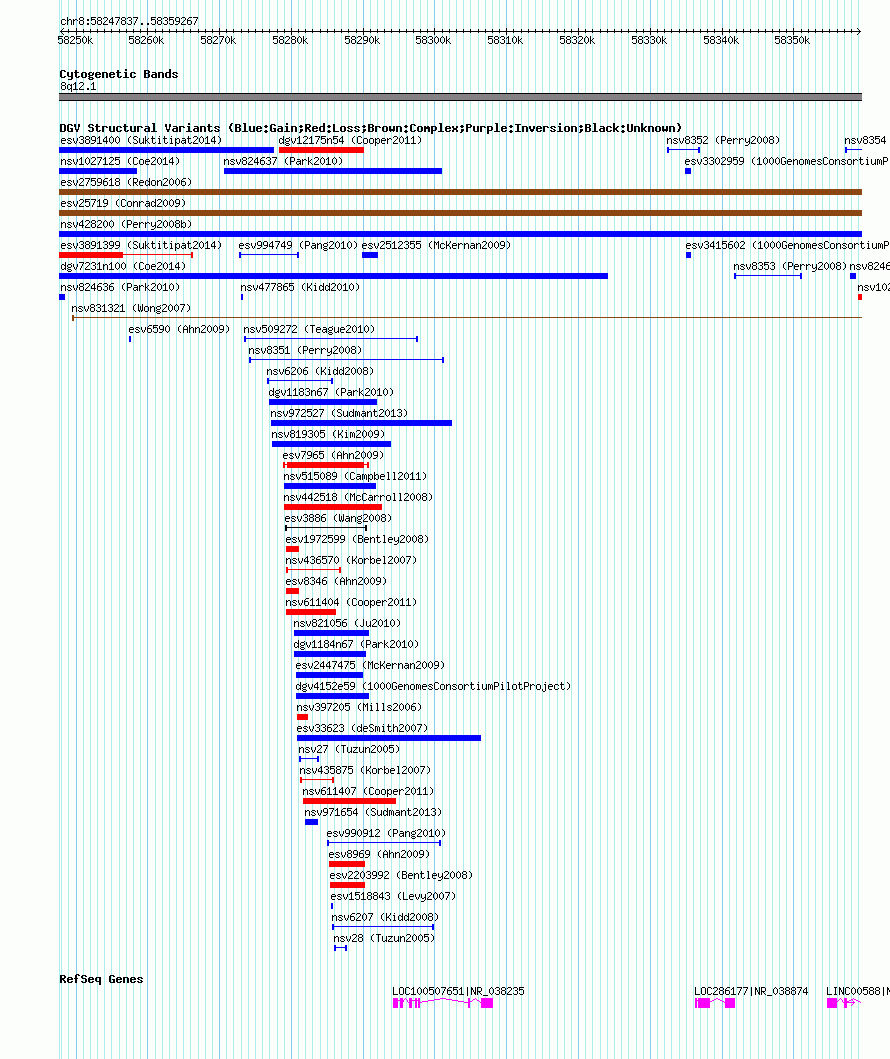Image resolution: width=890 pixels, height=1059 pixels.
Task: Select nsv819305 (Kim2009) variant label
Action: [328, 434]
